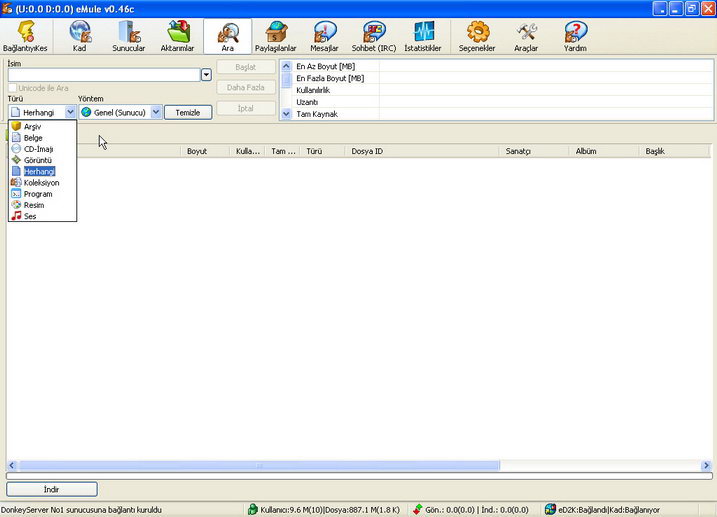Sort results by Kulla... column header
This screenshot has width=717, height=517.
tap(247, 151)
